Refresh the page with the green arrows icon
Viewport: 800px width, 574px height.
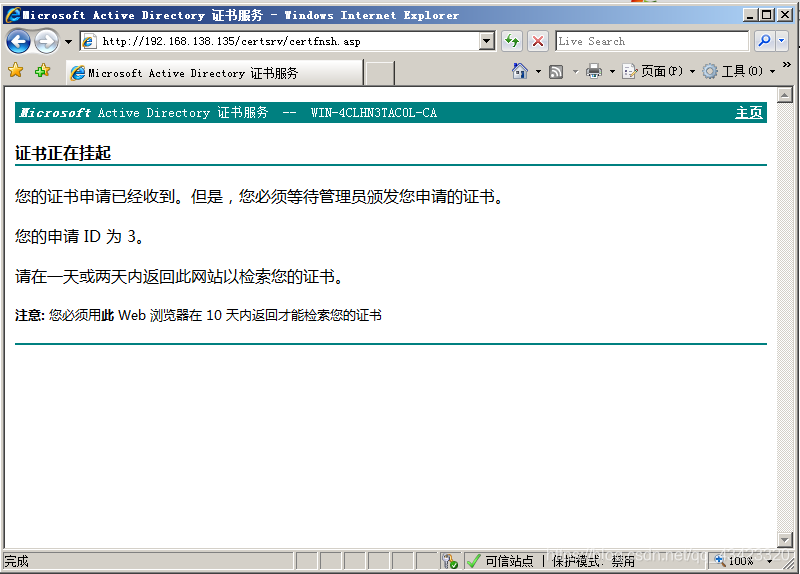pyautogui.click(x=512, y=41)
